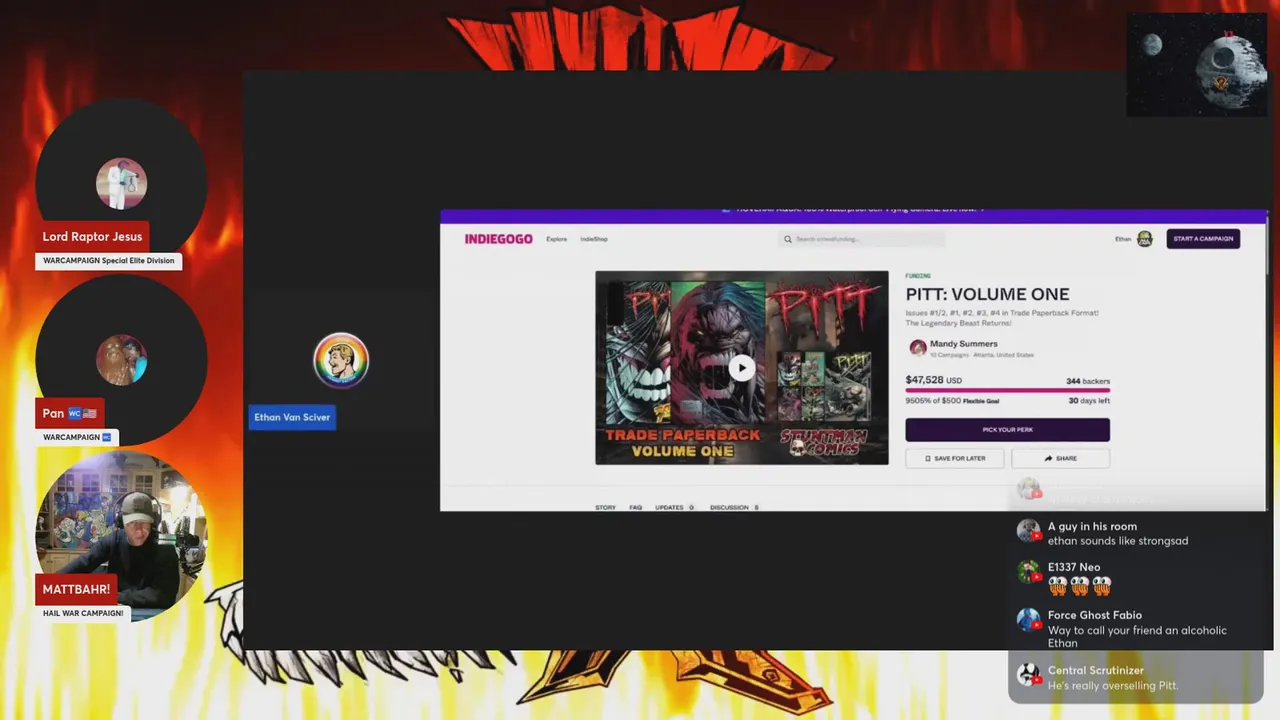1280x720 pixels.
Task: Click the Ethan Van Sciver name label
Action: 292,417
